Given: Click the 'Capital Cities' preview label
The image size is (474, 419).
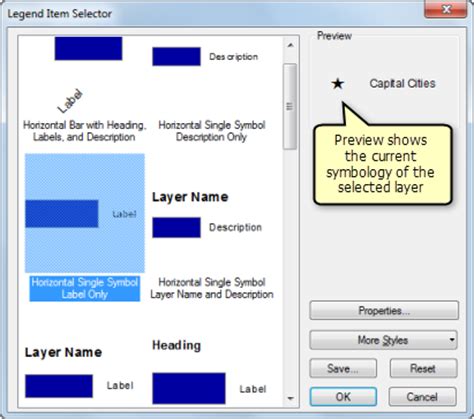Looking at the screenshot, I should [x=402, y=83].
